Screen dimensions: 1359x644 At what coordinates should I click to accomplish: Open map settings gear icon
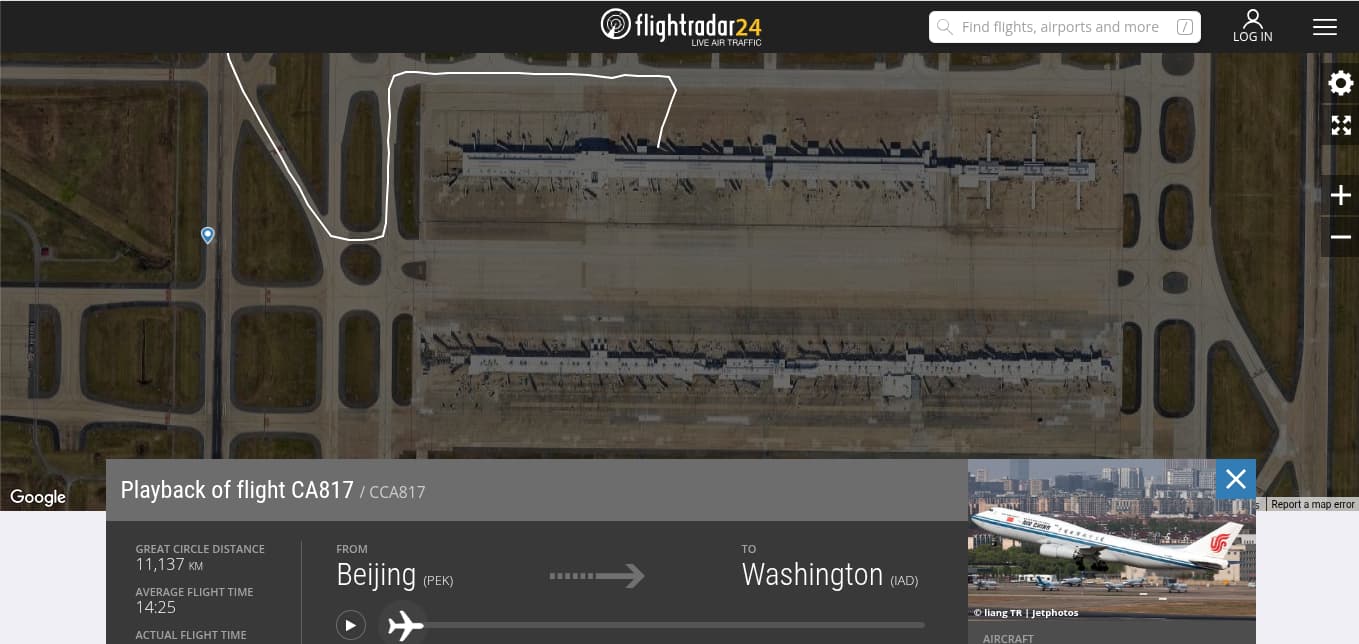(x=1340, y=83)
